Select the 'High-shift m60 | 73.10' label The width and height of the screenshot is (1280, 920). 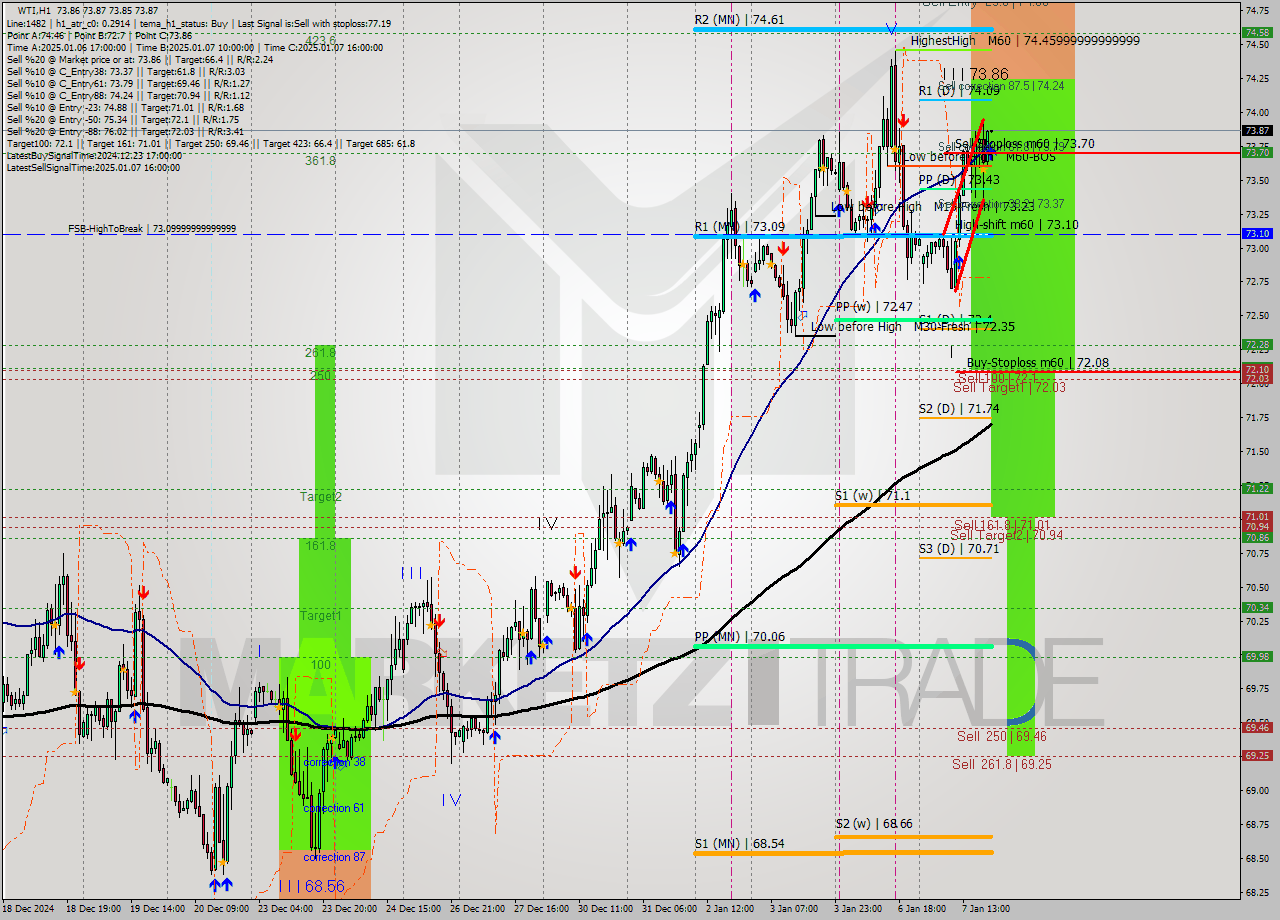point(1016,225)
